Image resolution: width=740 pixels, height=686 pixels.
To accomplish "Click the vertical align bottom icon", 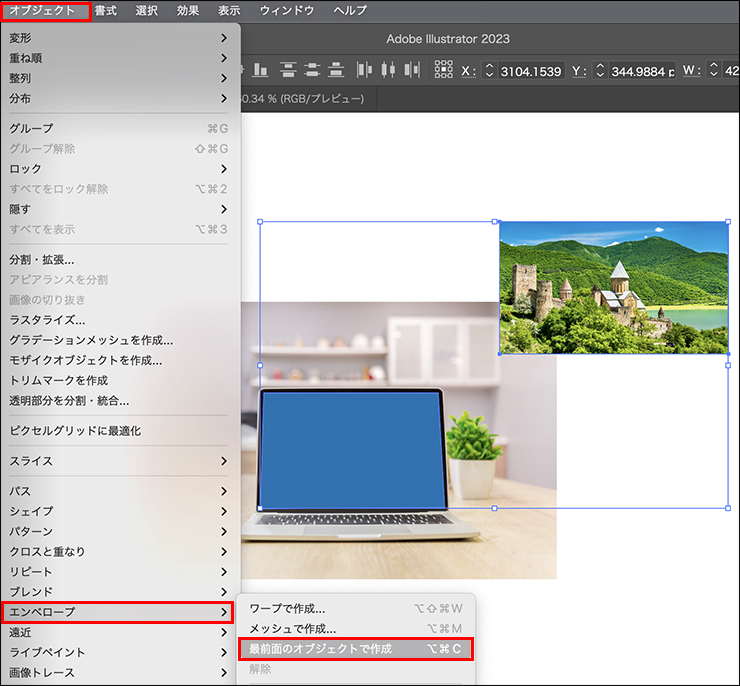I will [x=260, y=70].
